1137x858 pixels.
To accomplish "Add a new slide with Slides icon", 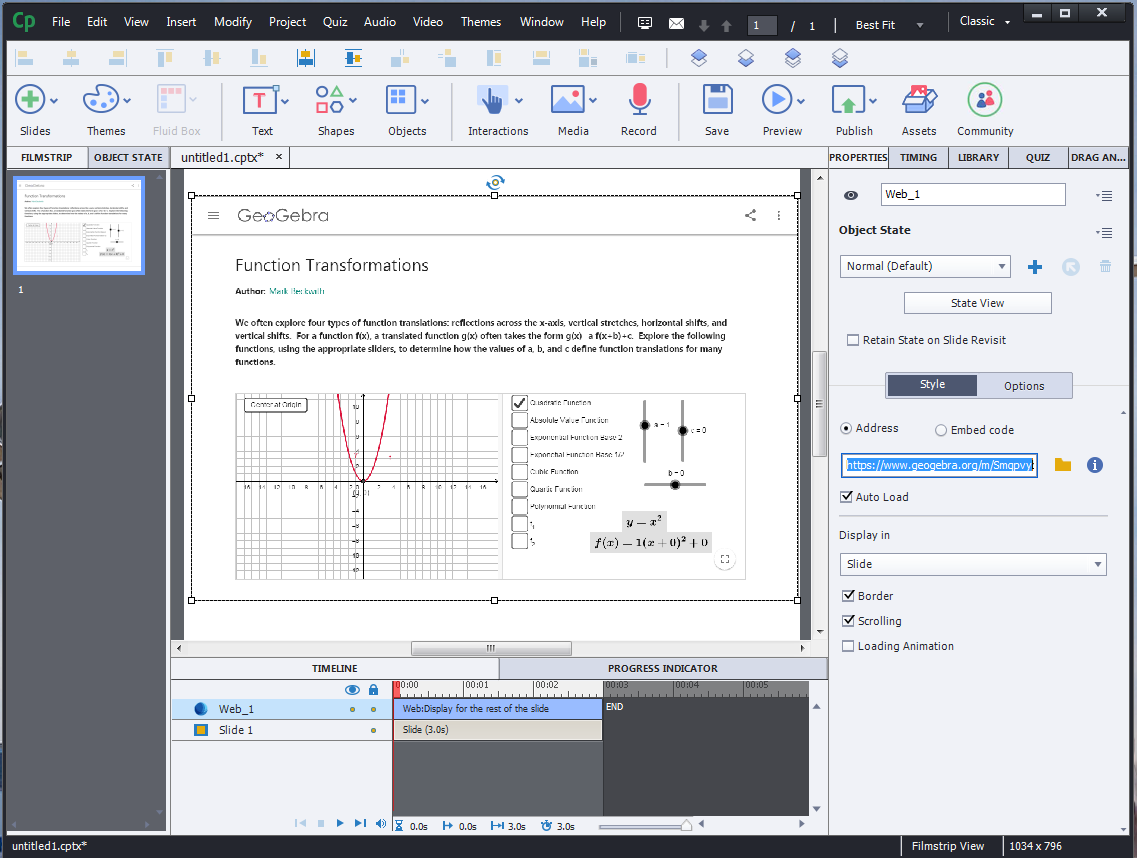I will click(x=30, y=99).
